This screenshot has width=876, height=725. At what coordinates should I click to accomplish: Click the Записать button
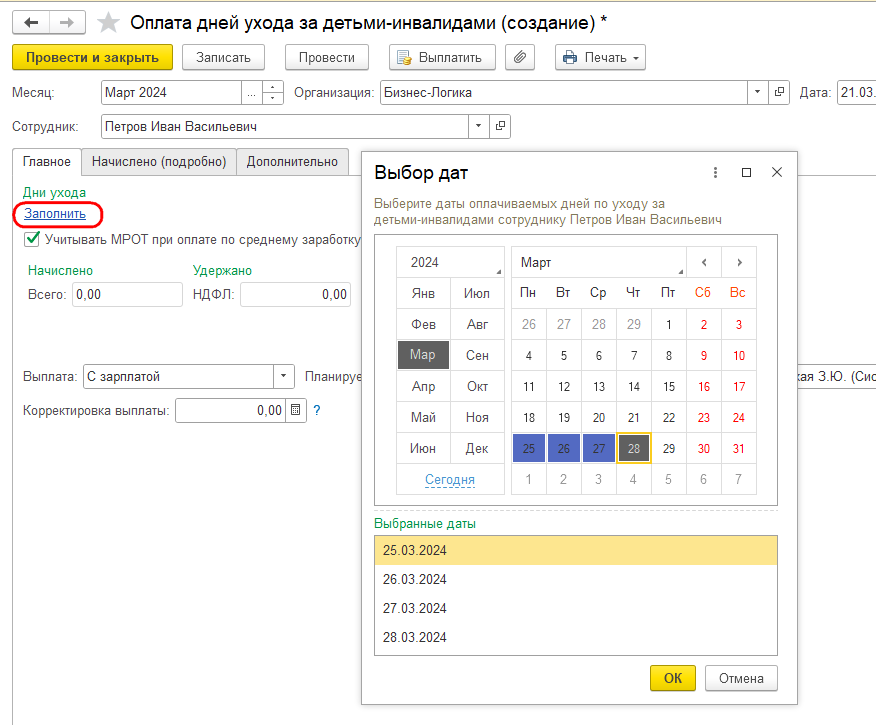point(223,57)
